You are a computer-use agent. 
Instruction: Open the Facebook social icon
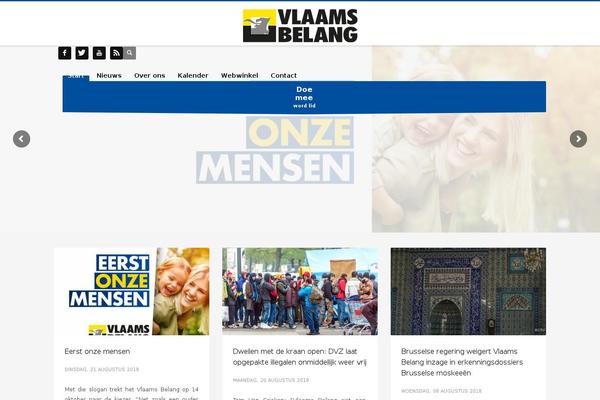[65, 53]
